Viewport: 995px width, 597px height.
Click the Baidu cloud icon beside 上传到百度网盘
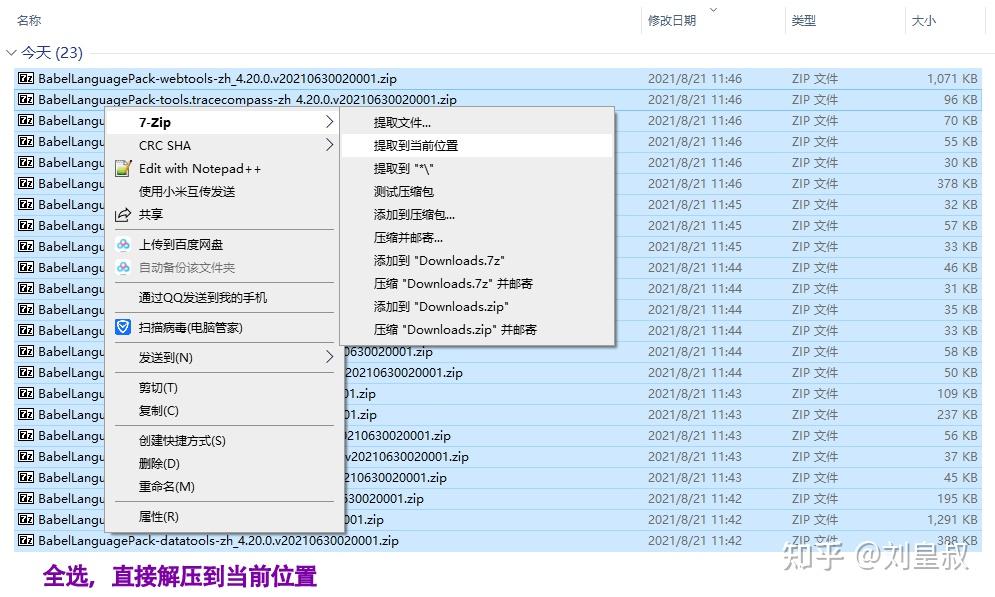pyautogui.click(x=123, y=245)
